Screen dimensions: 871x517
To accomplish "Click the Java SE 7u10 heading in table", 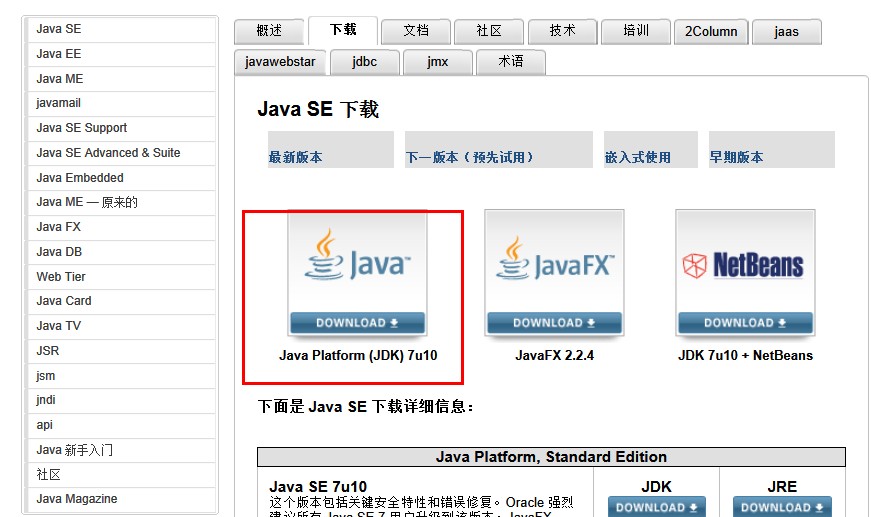I will click(318, 487).
